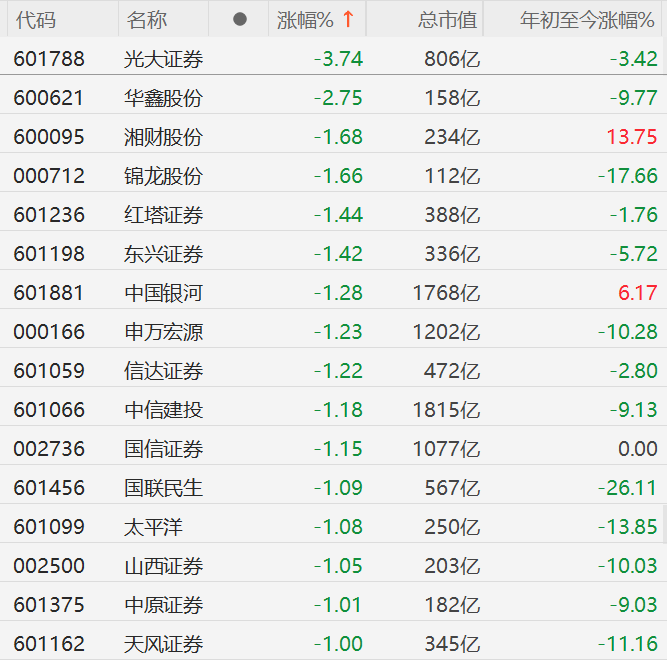Select stock code 000712
This screenshot has width=667, height=660.
click(49, 176)
